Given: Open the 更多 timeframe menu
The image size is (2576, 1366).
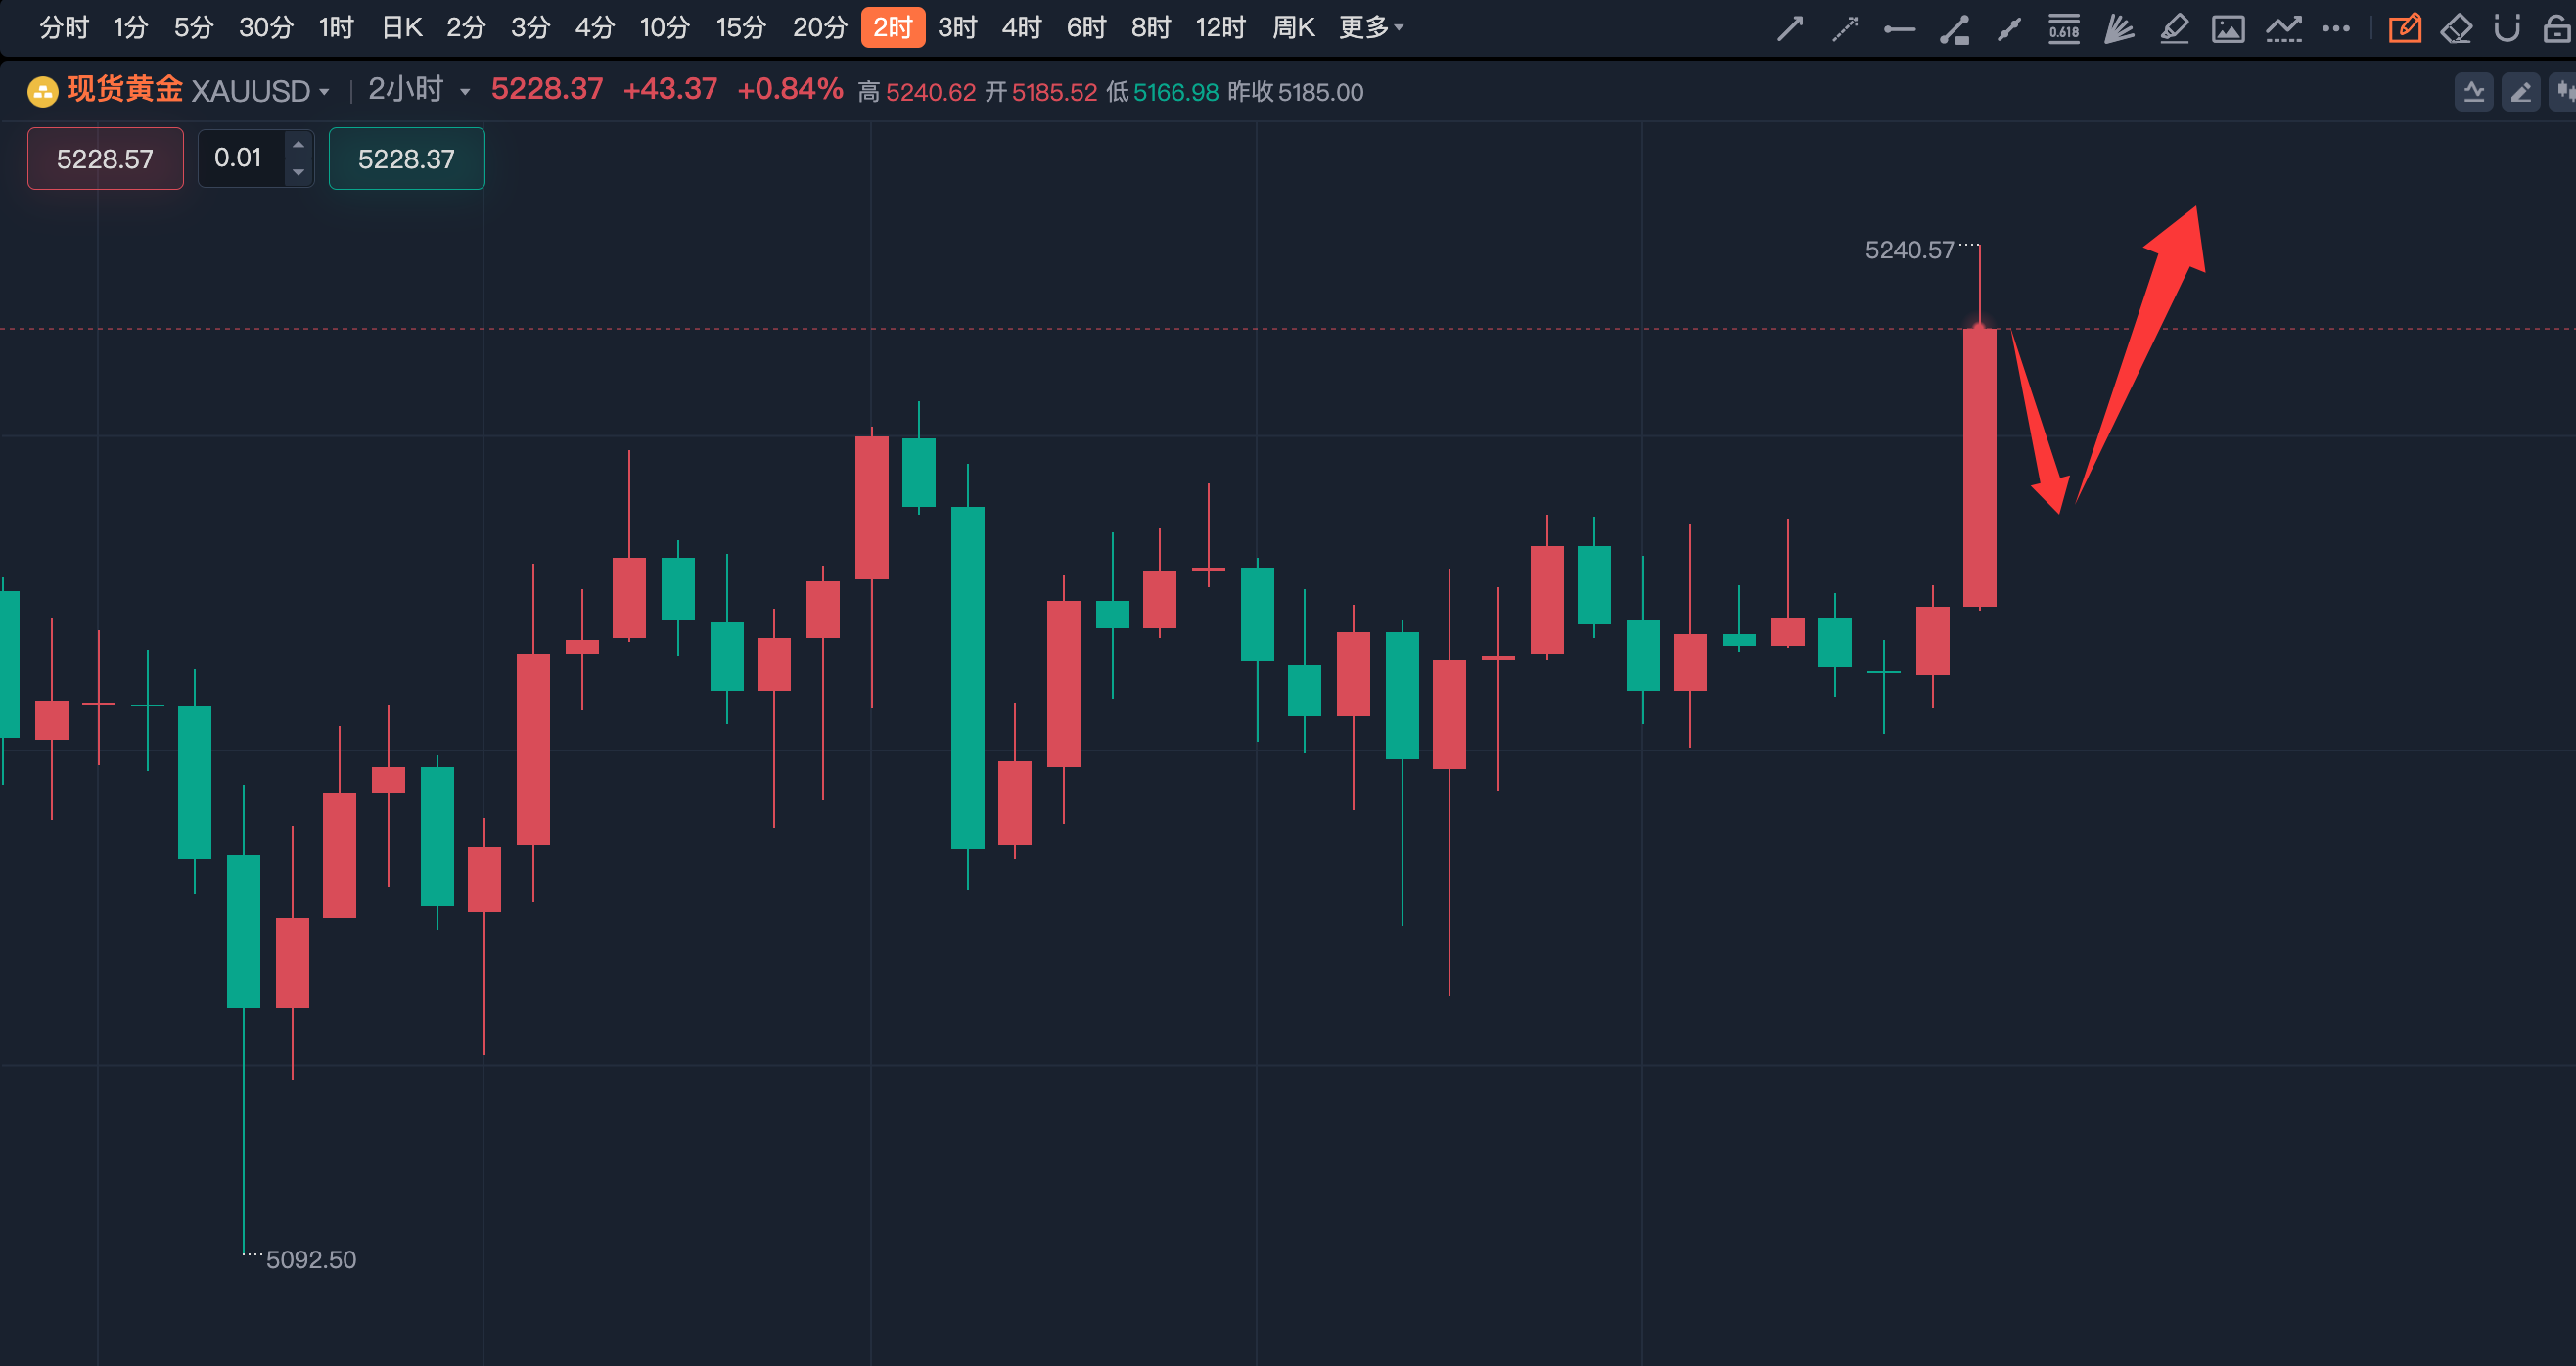Looking at the screenshot, I should (x=1371, y=28).
